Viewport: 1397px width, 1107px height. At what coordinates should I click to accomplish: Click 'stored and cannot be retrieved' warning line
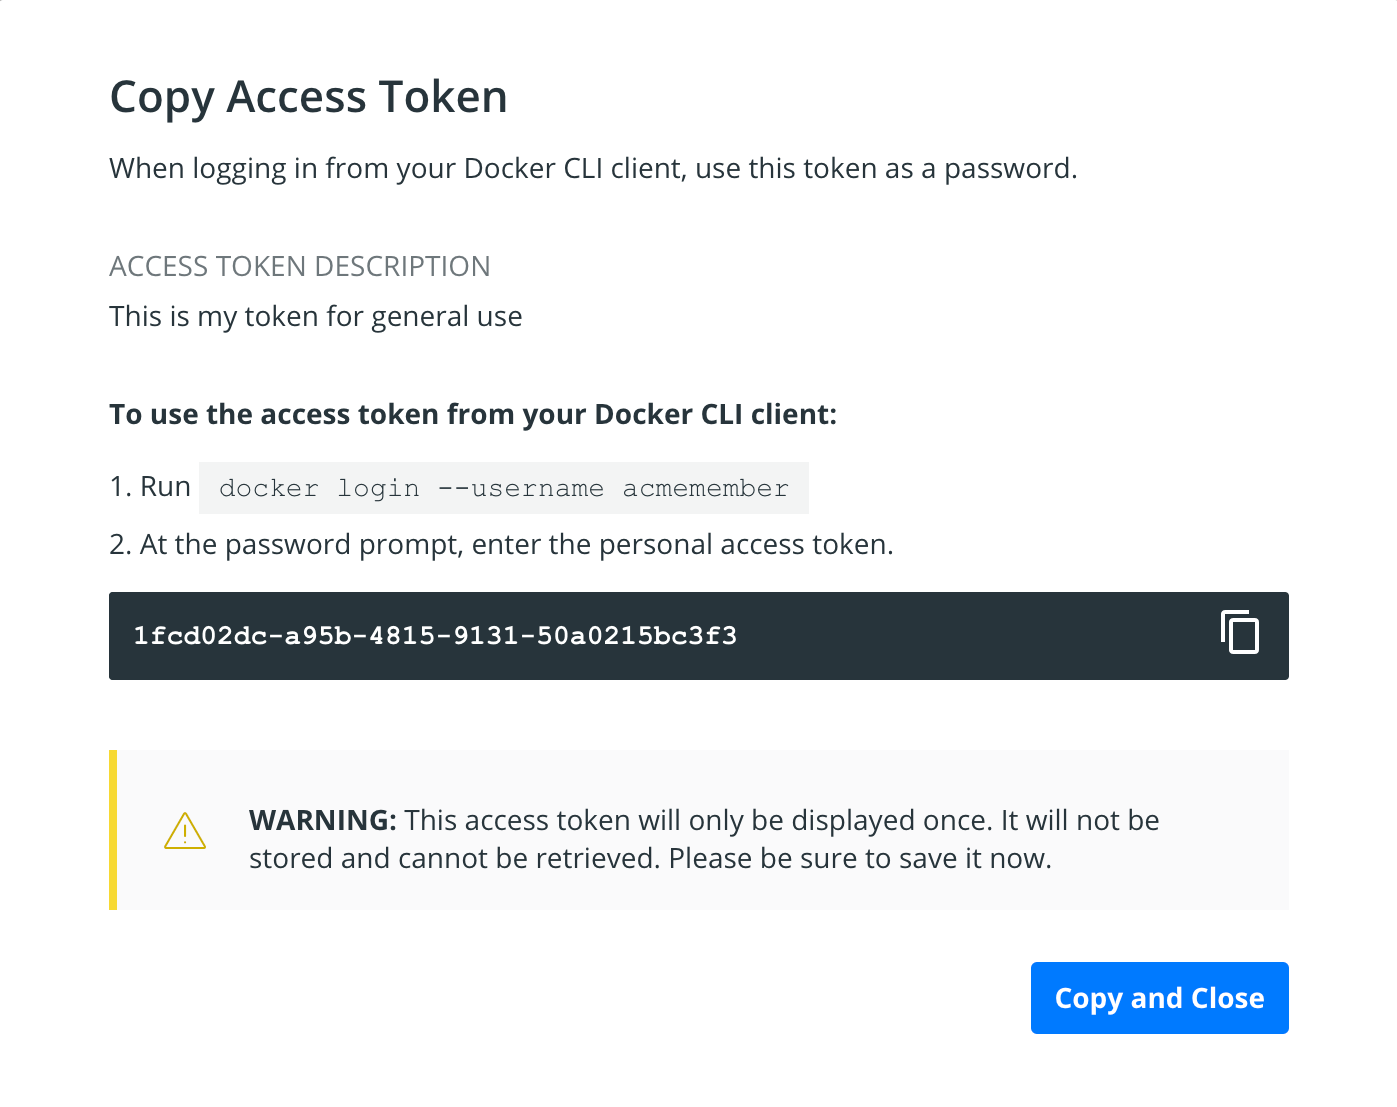pyautogui.click(x=650, y=859)
